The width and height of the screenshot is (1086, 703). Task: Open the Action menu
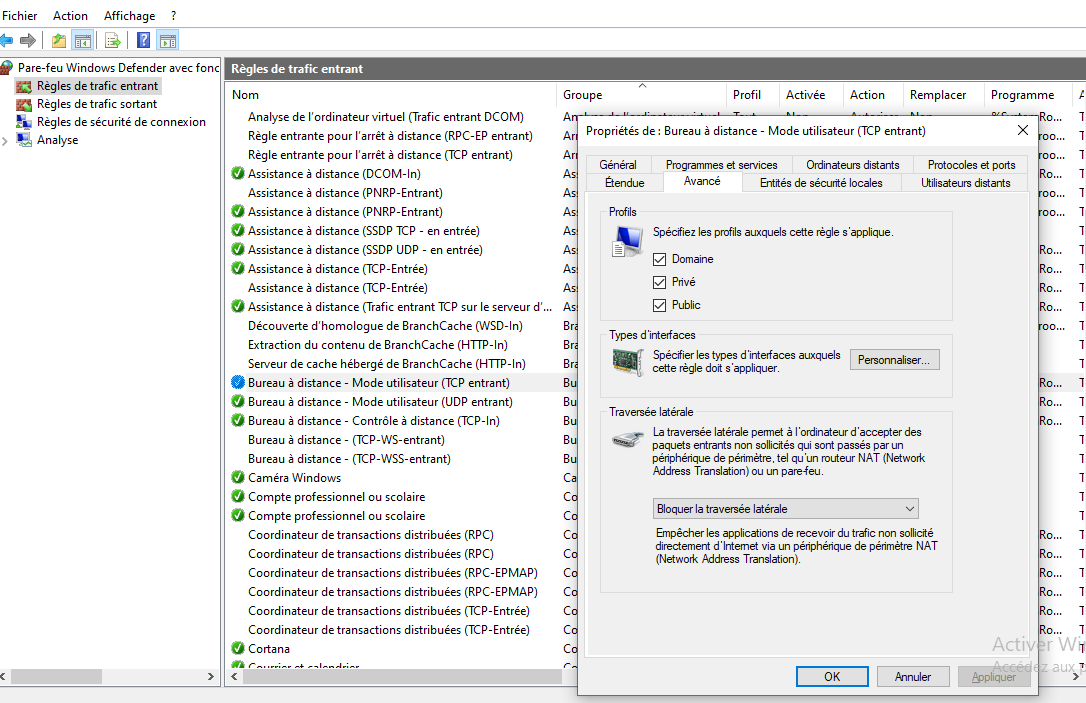[x=71, y=15]
